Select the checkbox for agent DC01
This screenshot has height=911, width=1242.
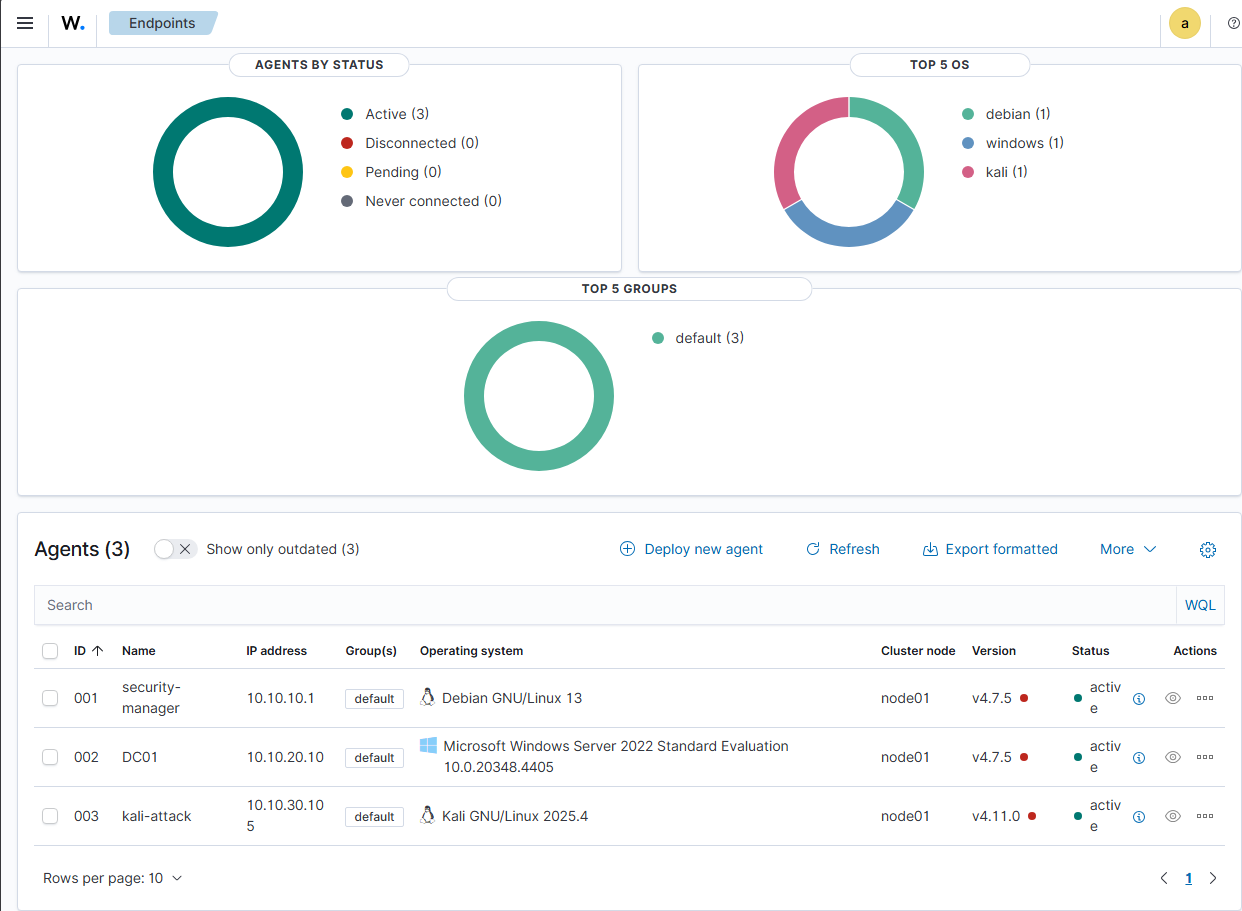[x=50, y=757]
